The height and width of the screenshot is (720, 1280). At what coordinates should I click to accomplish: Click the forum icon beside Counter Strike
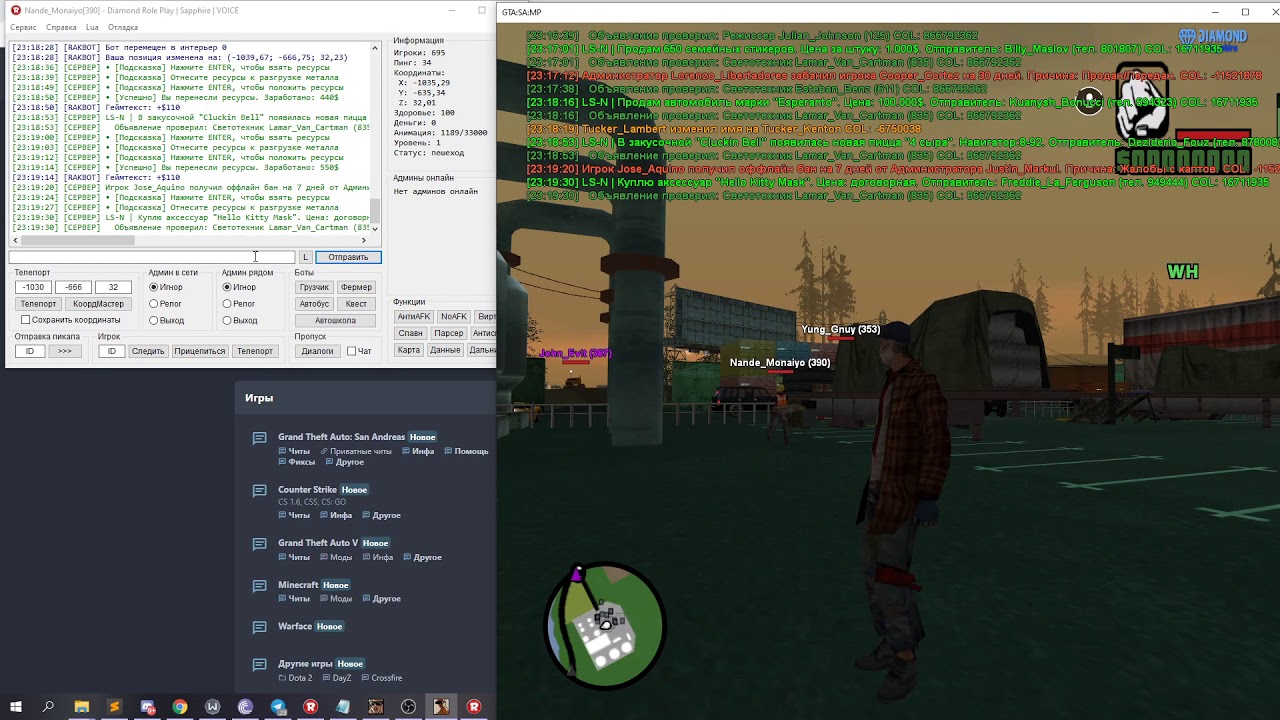(259, 491)
